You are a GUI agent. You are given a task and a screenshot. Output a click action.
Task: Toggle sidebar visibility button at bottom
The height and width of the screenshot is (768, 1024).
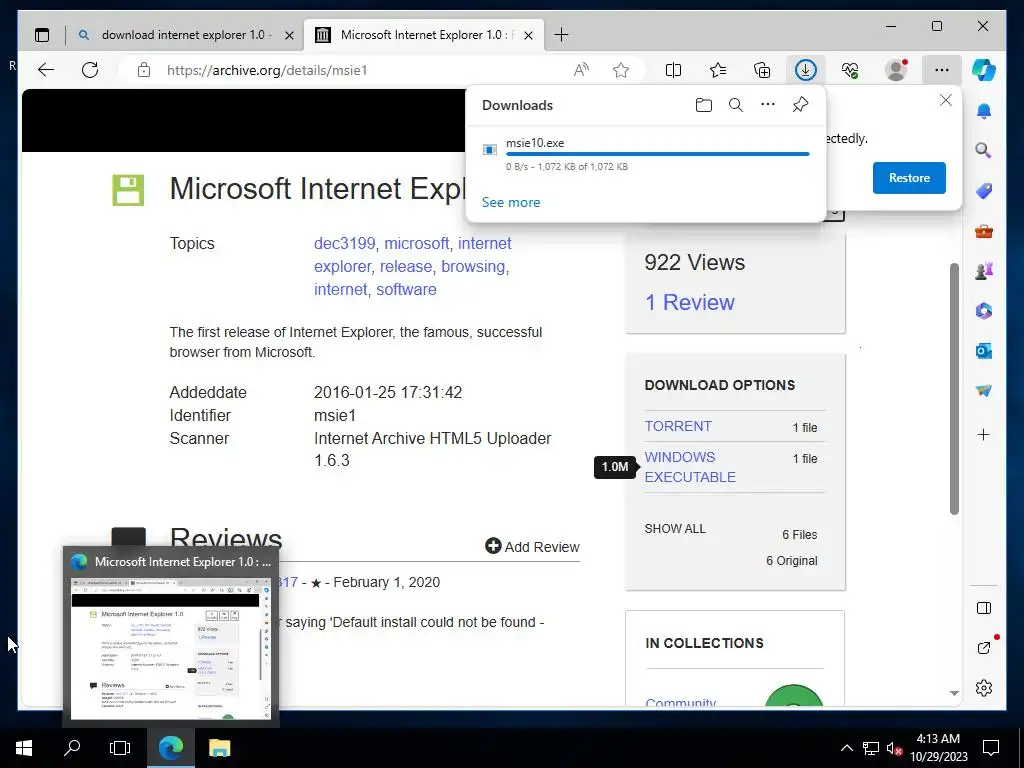point(984,608)
